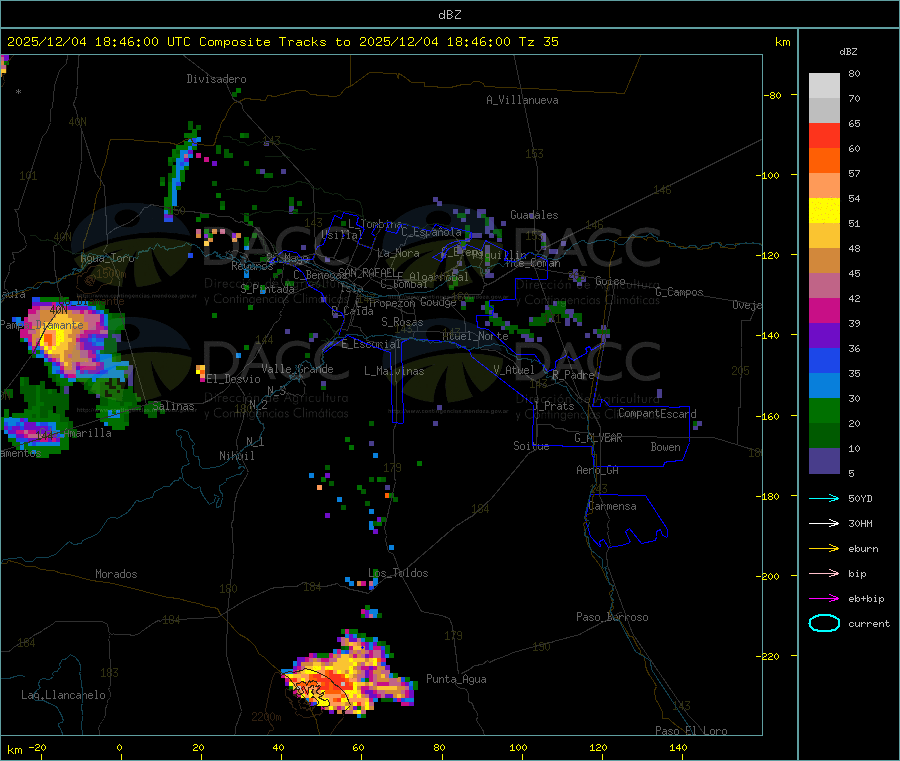Click the intense storm cell near Punta_Agua
900x761 pixels.
[x=348, y=676]
